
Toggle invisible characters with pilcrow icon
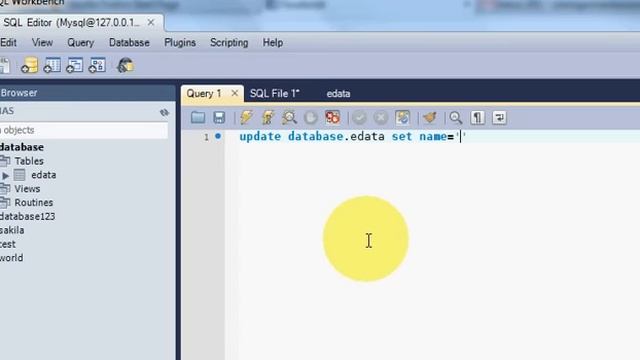(477, 118)
